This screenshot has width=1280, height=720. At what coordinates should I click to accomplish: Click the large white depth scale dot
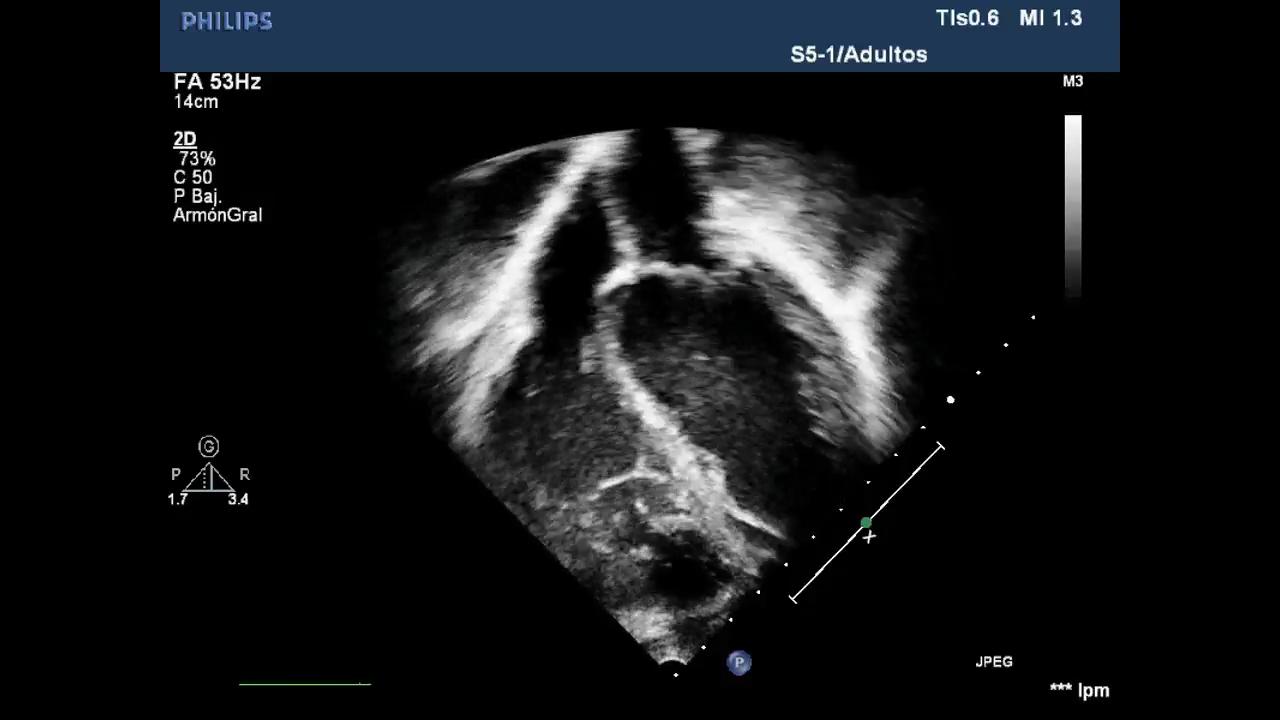pyautogui.click(x=950, y=400)
